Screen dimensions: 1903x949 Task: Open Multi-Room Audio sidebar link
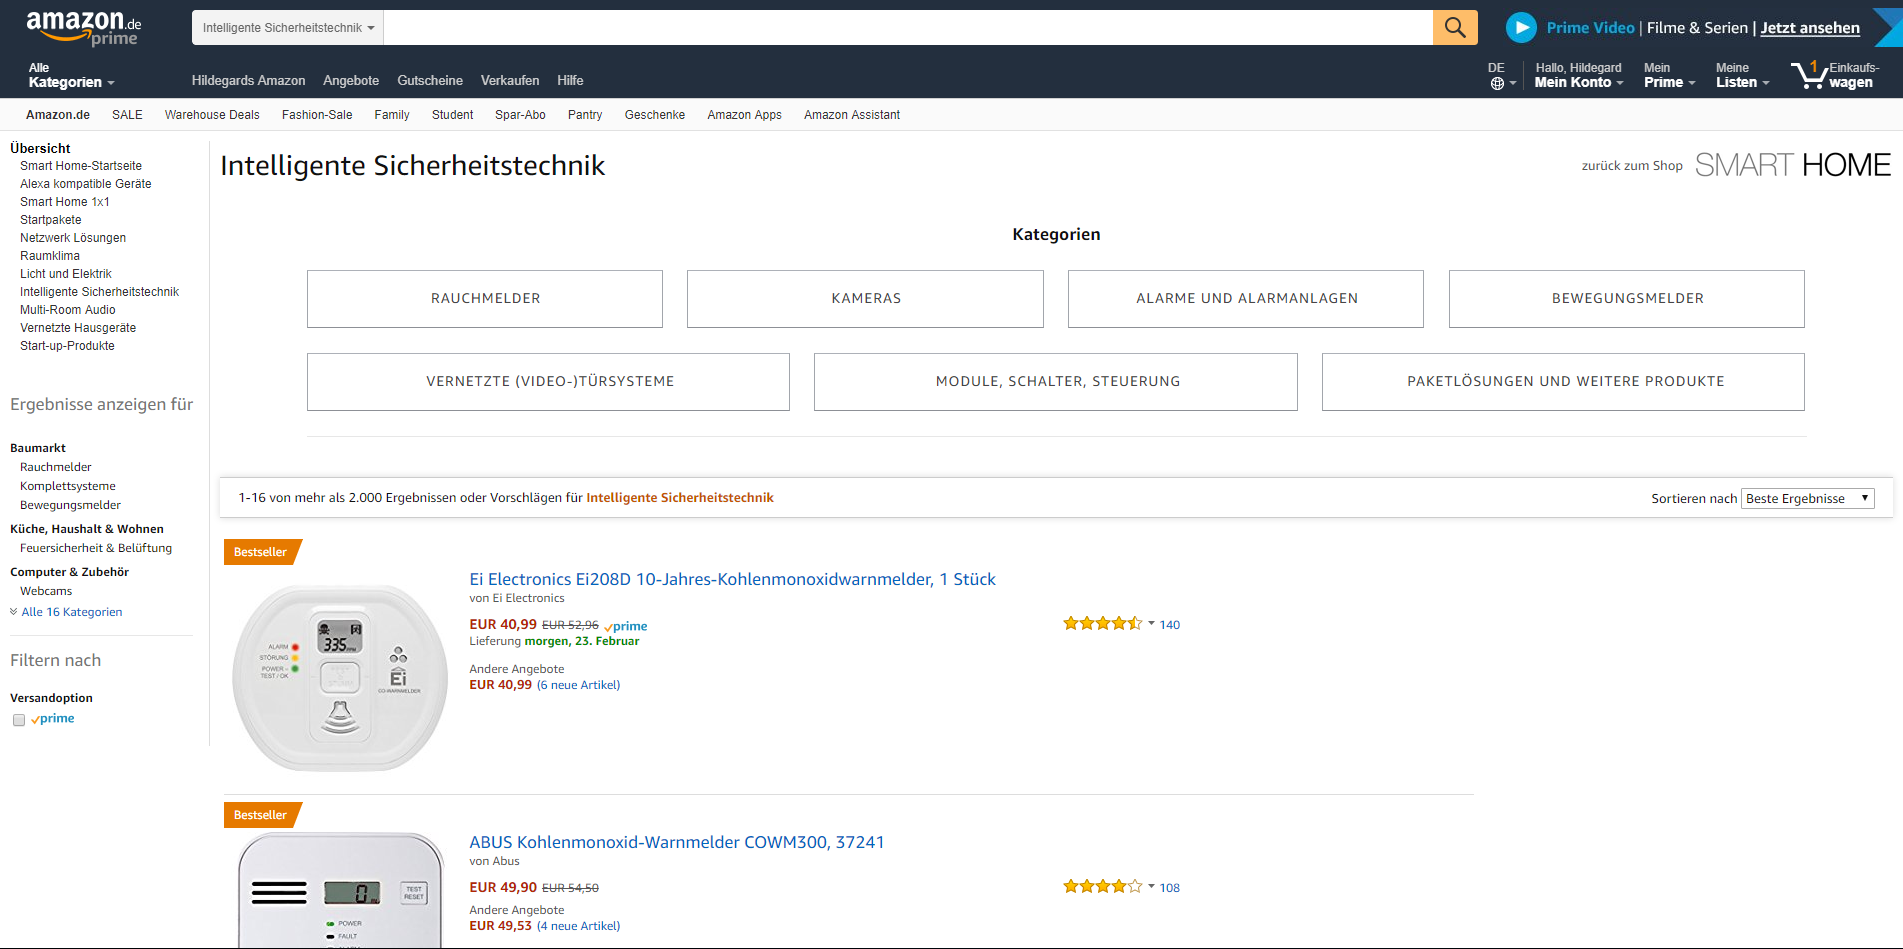coord(68,310)
